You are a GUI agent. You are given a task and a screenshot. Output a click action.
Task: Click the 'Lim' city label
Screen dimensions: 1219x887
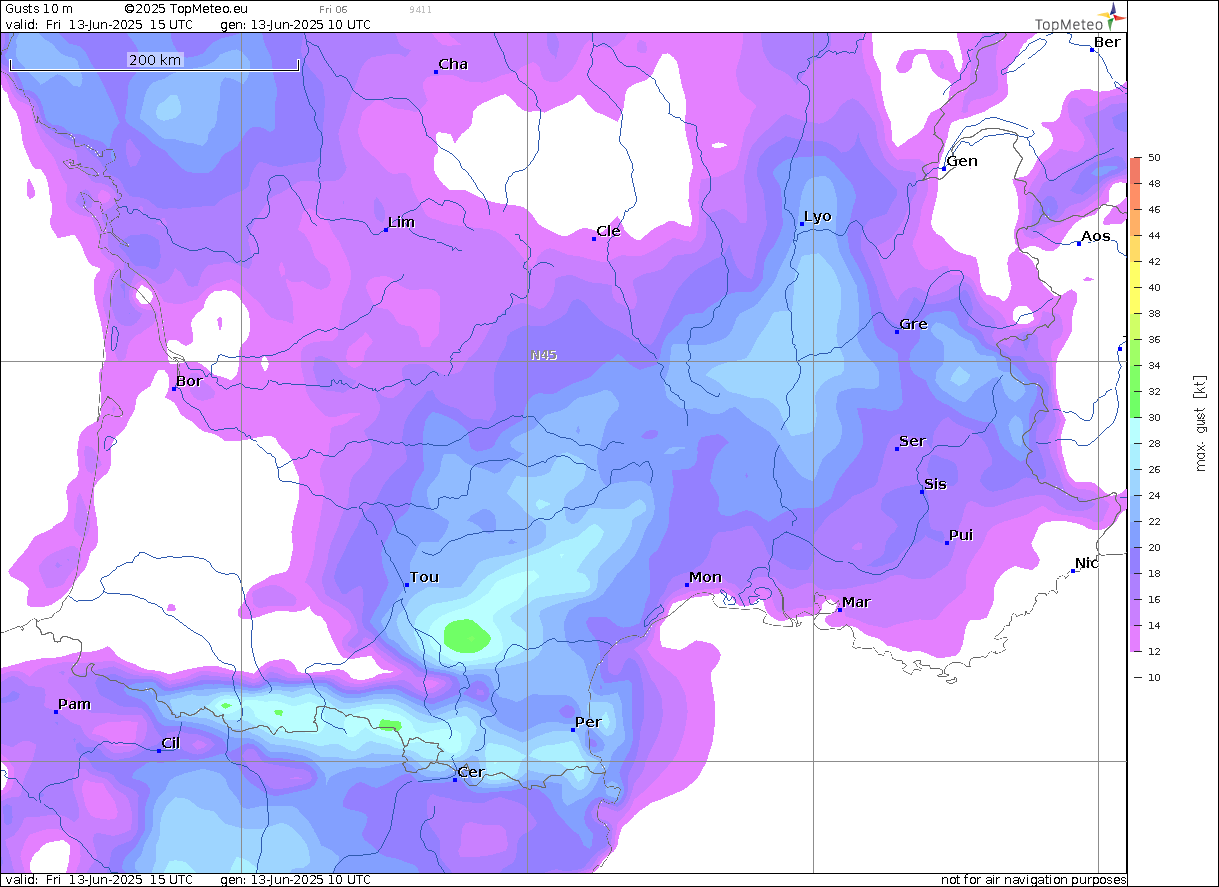[401, 222]
